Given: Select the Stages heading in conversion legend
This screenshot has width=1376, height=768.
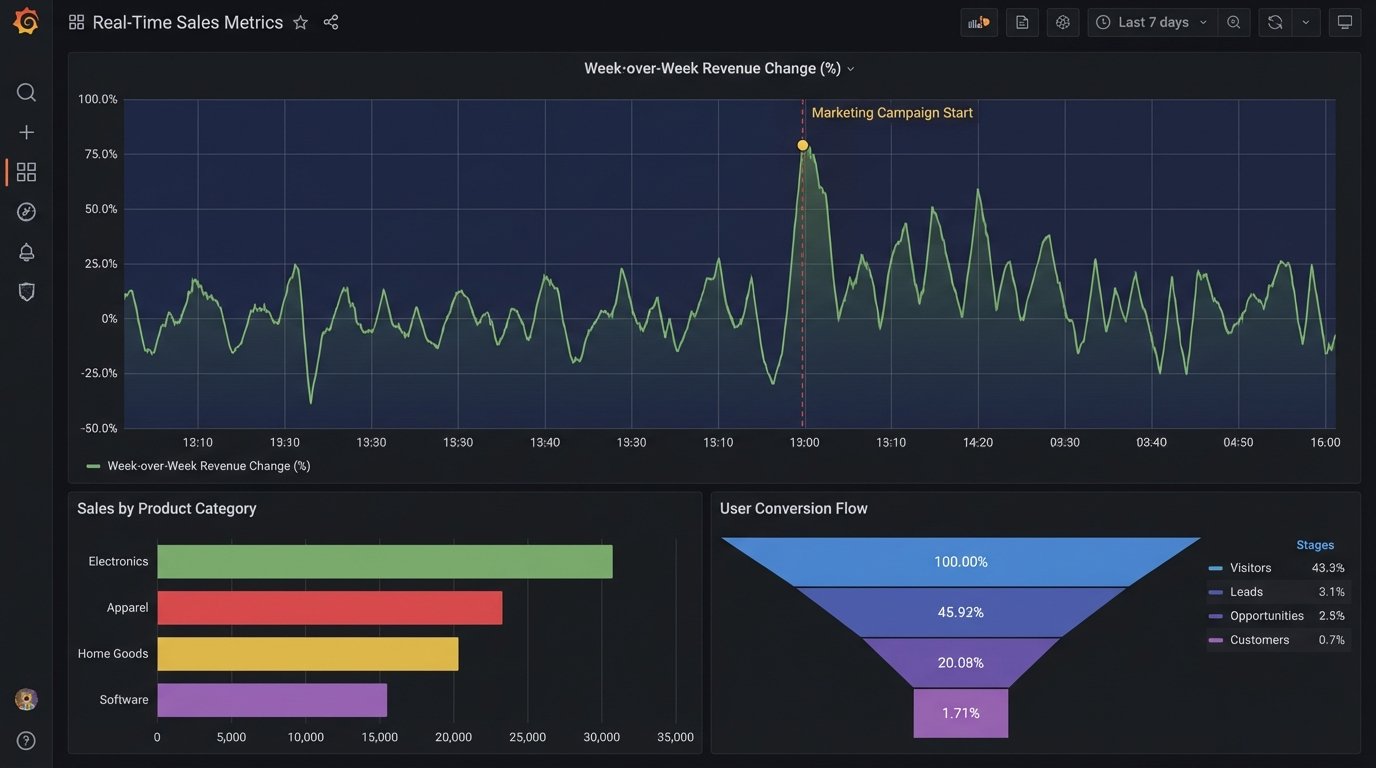Looking at the screenshot, I should coord(1315,544).
